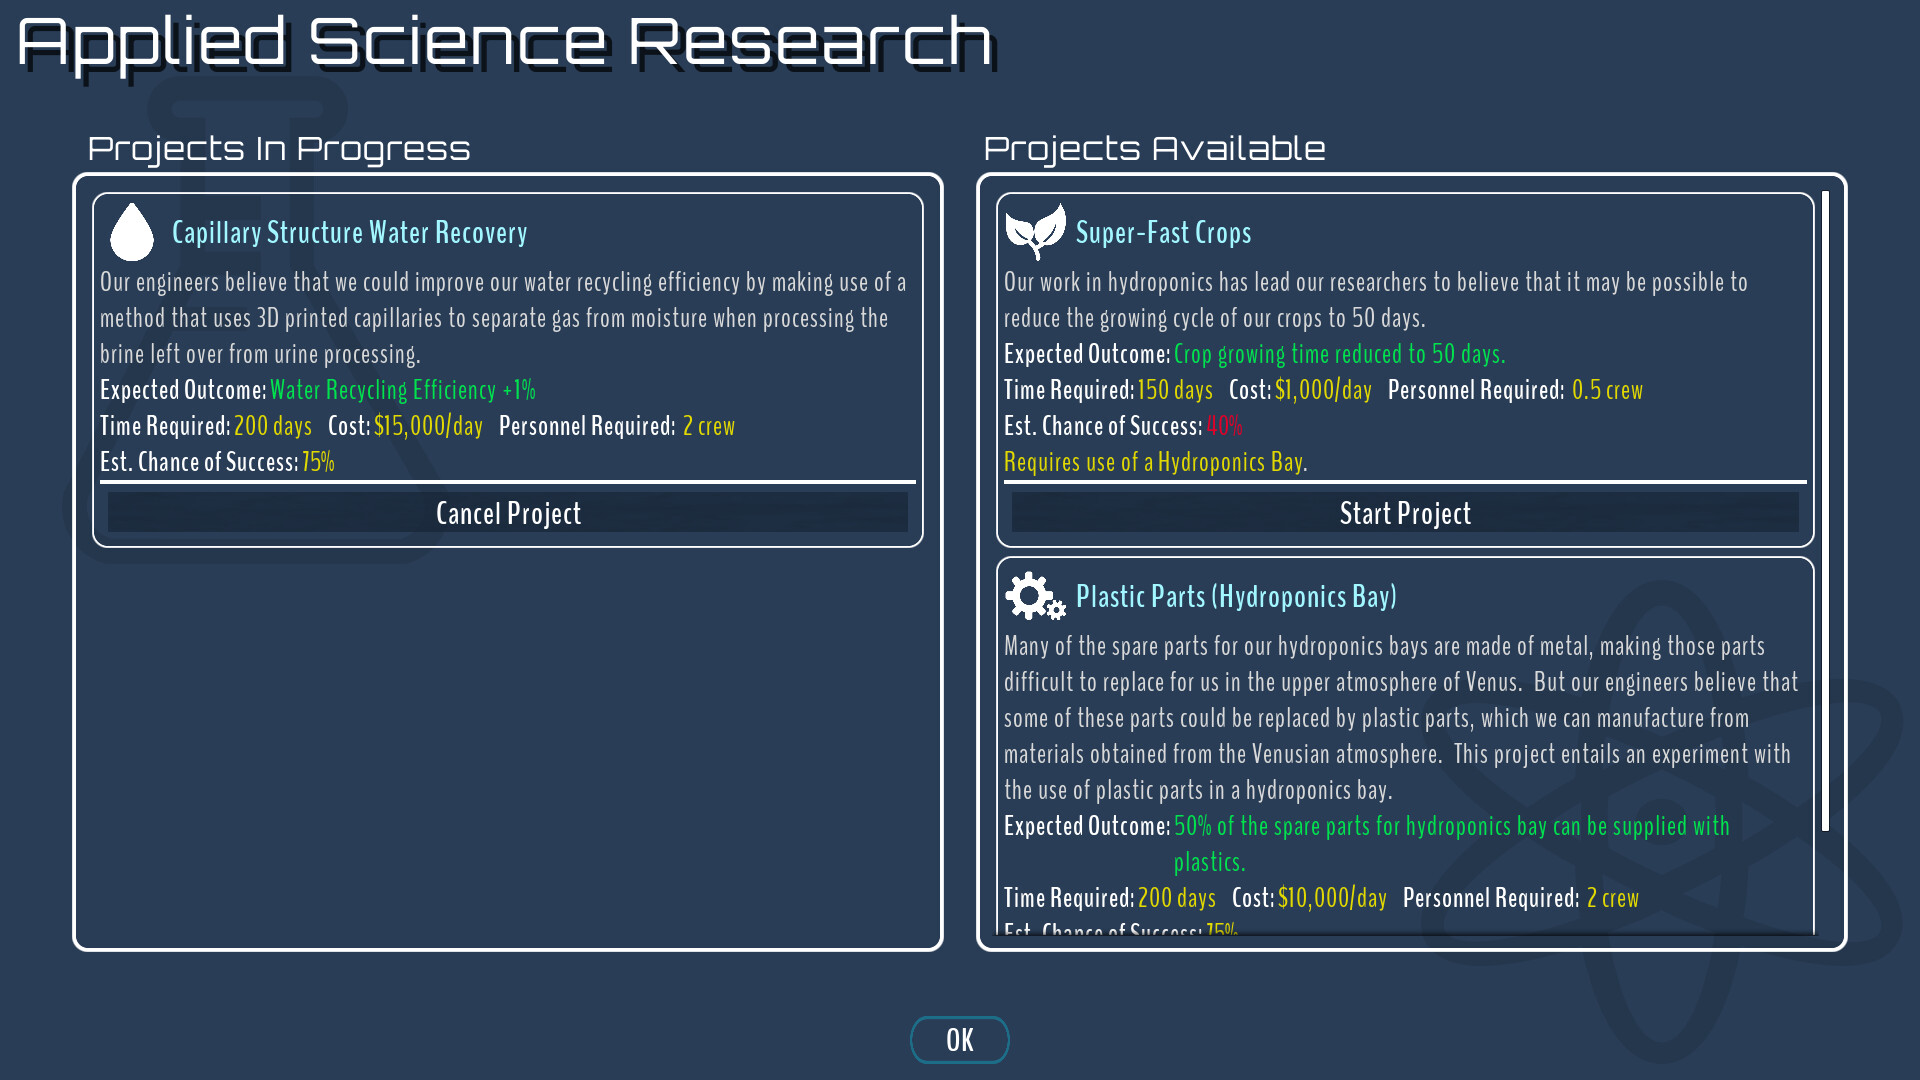
Task: Start the Super-Fast Crops project
Action: [x=1405, y=513]
